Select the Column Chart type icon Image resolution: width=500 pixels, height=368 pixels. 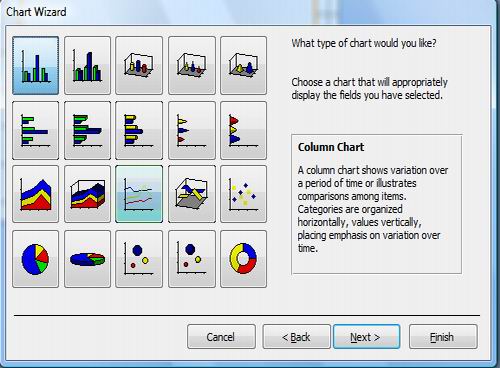pyautogui.click(x=35, y=65)
